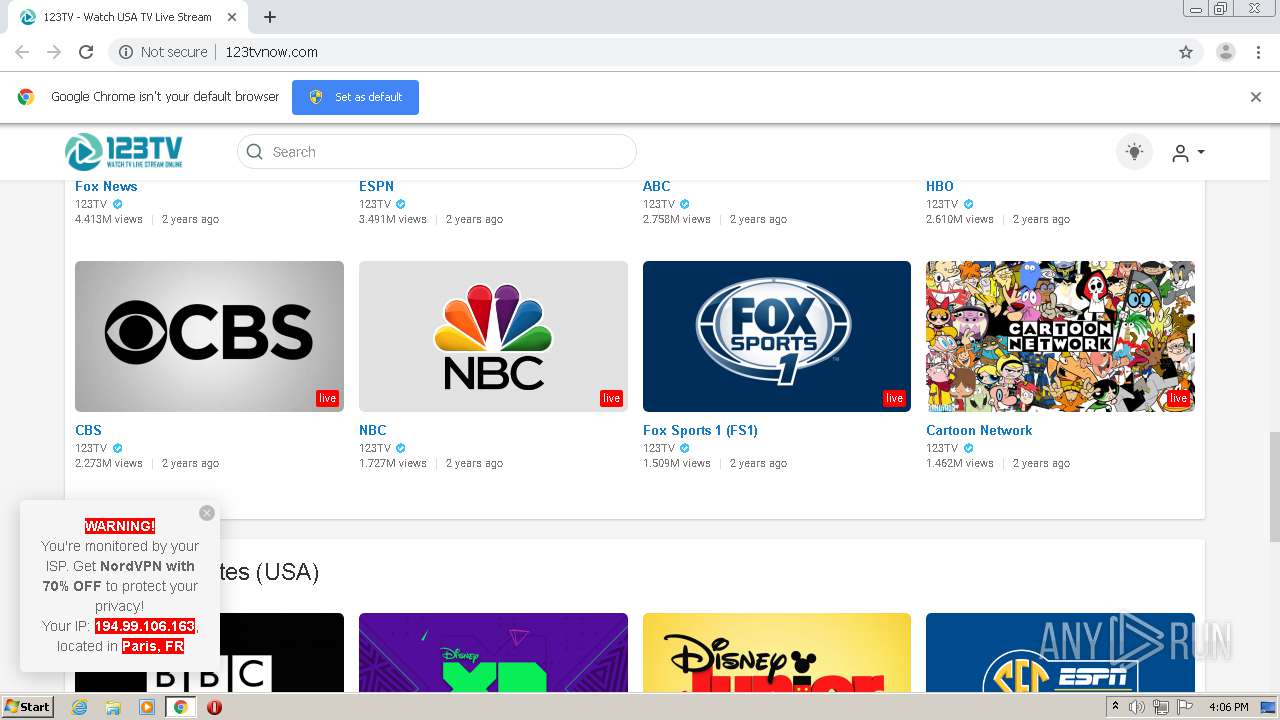Open the taskbar media player icon

[147, 707]
